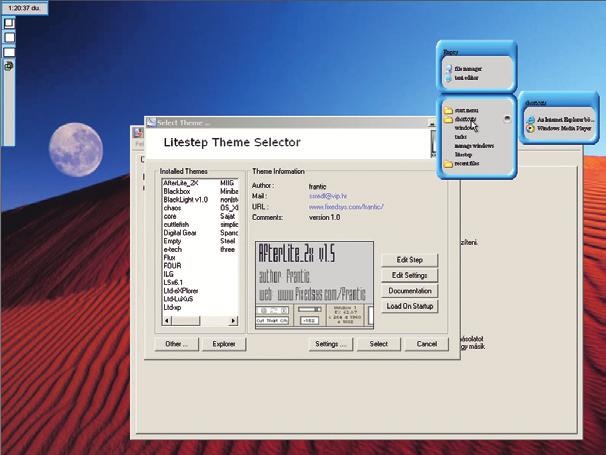Select the MIIG theme in second column
Viewport: 606px width, 455px height.
[x=227, y=183]
